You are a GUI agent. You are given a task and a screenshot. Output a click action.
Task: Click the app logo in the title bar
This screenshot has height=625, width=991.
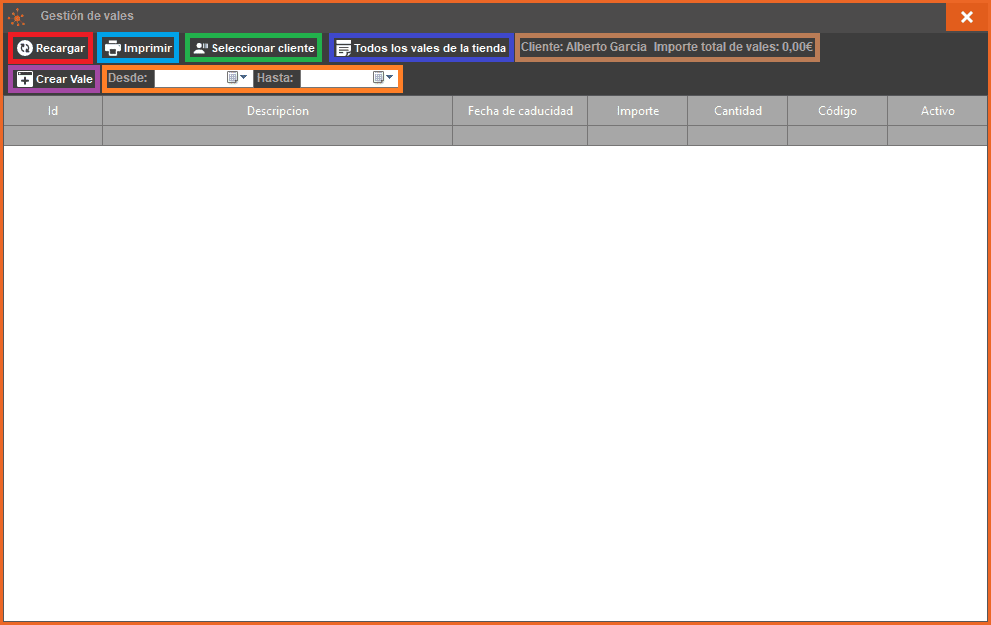point(17,17)
